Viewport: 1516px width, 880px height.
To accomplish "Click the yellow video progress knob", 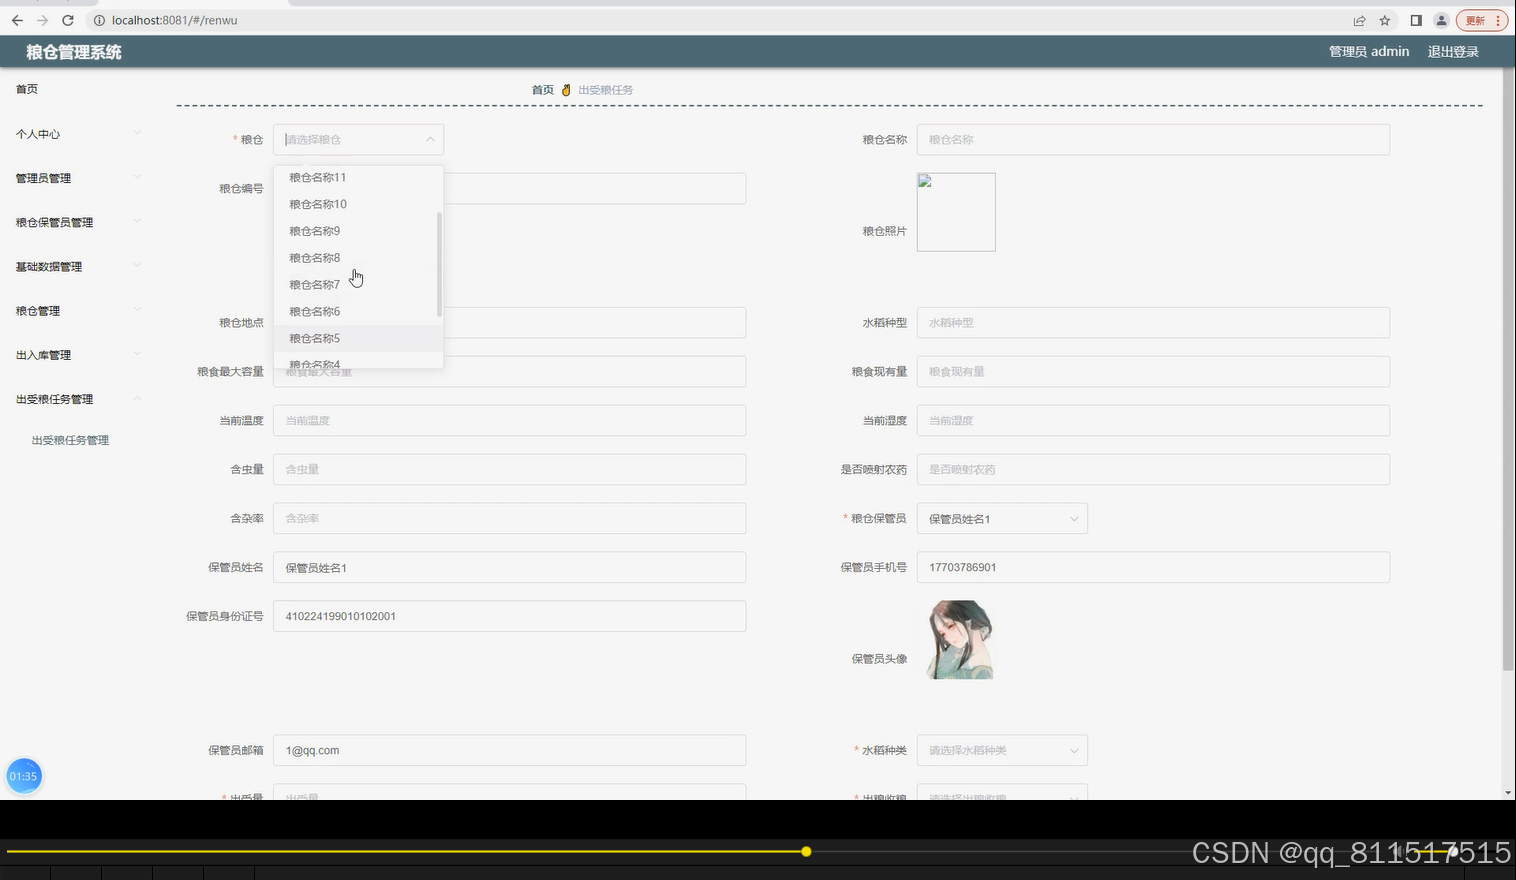I will coord(806,852).
